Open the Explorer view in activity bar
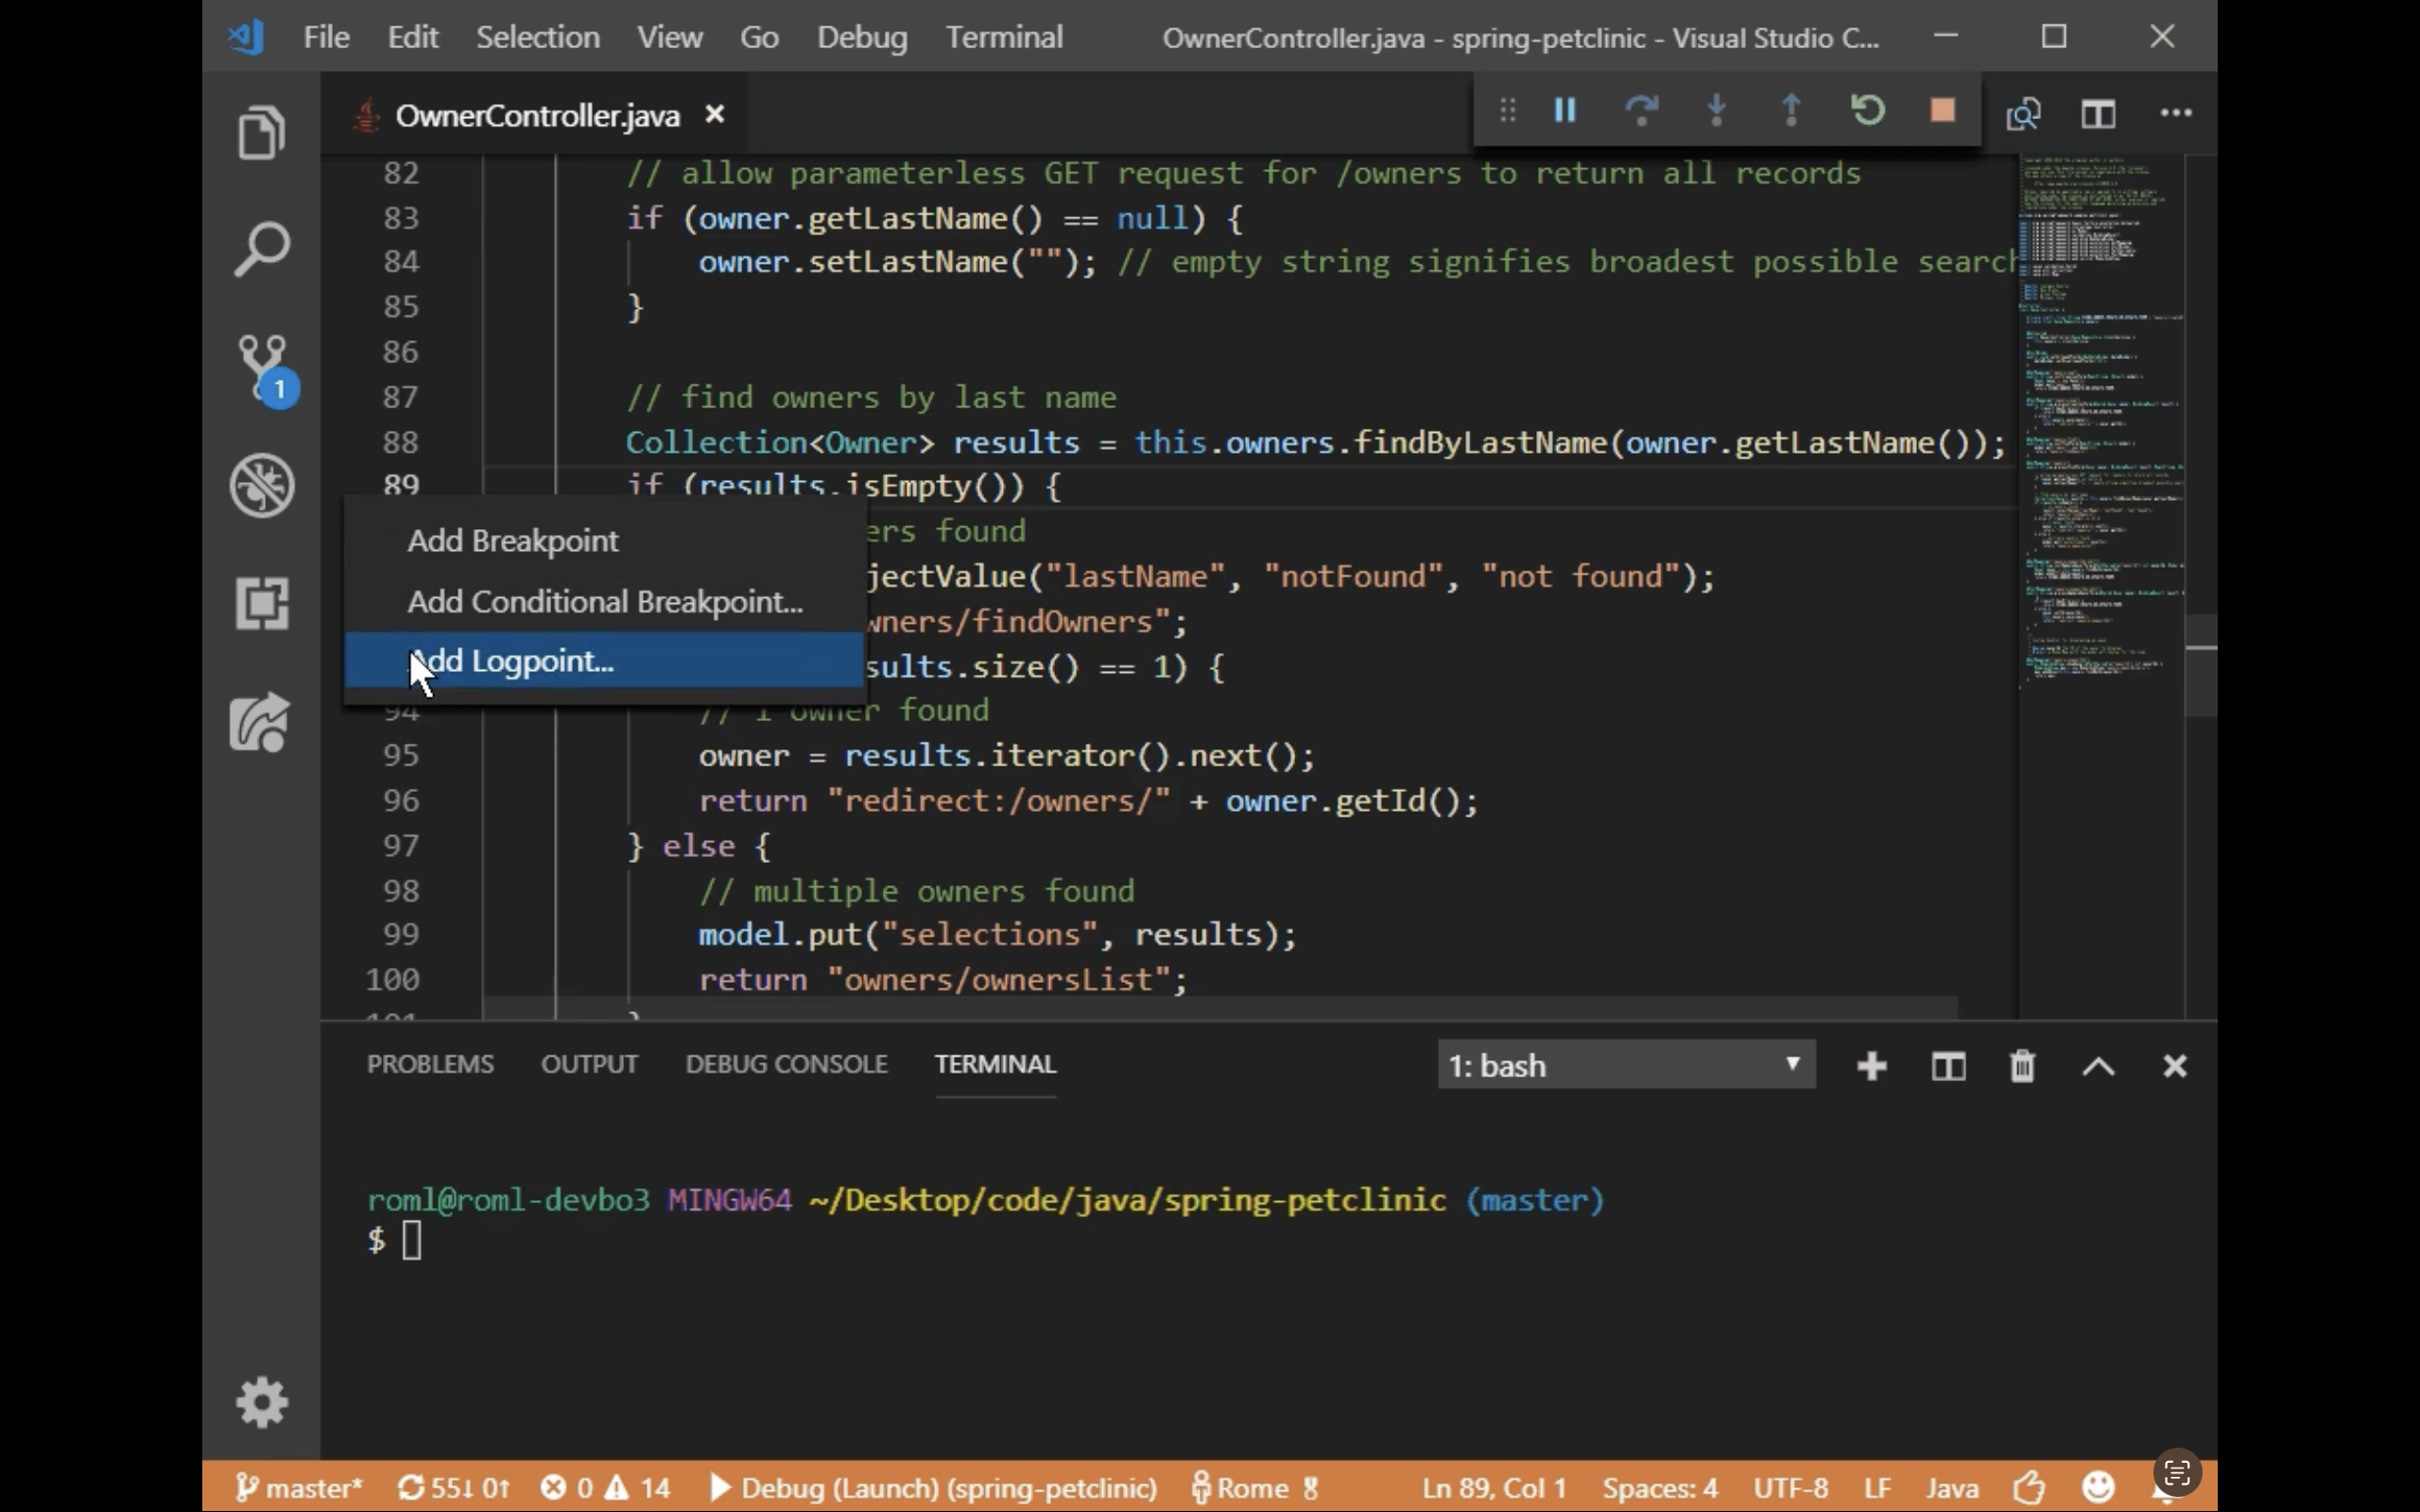The image size is (2420, 1512). tap(261, 132)
